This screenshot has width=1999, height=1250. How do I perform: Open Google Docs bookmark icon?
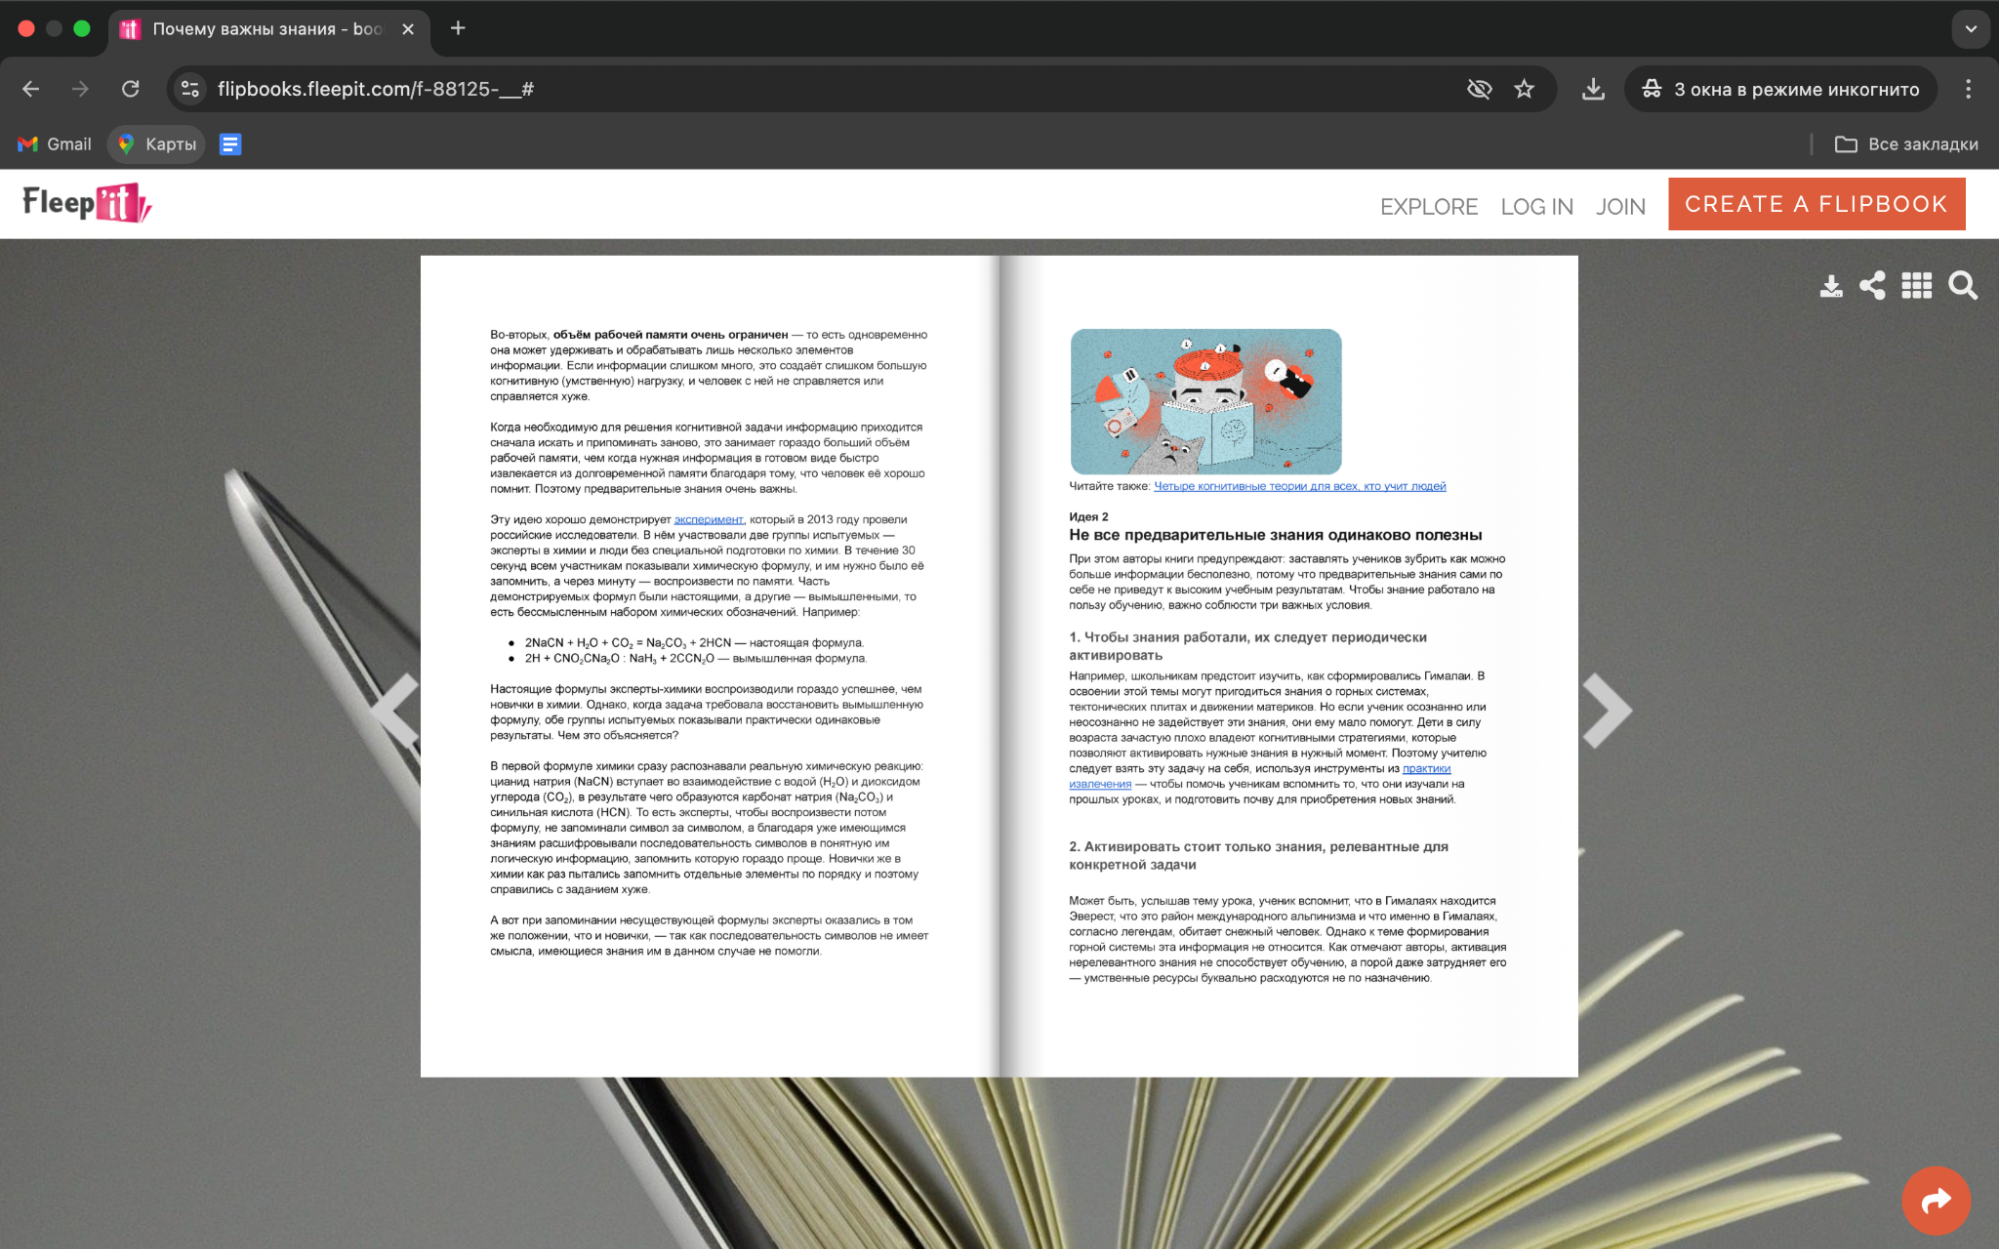(230, 144)
